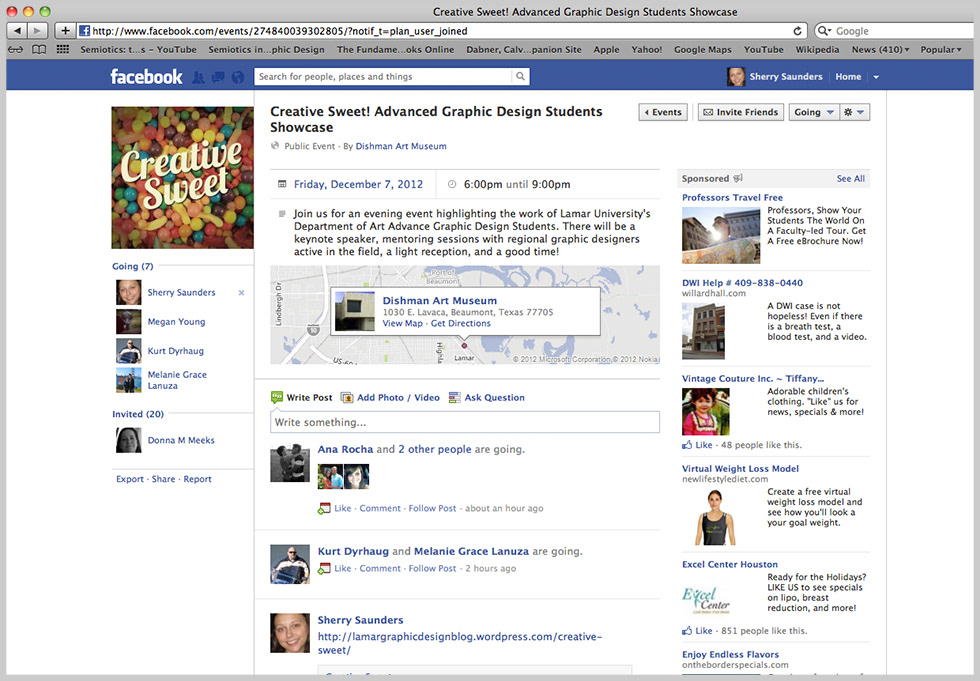
Task: Click the Share link
Action: pyautogui.click(x=163, y=479)
